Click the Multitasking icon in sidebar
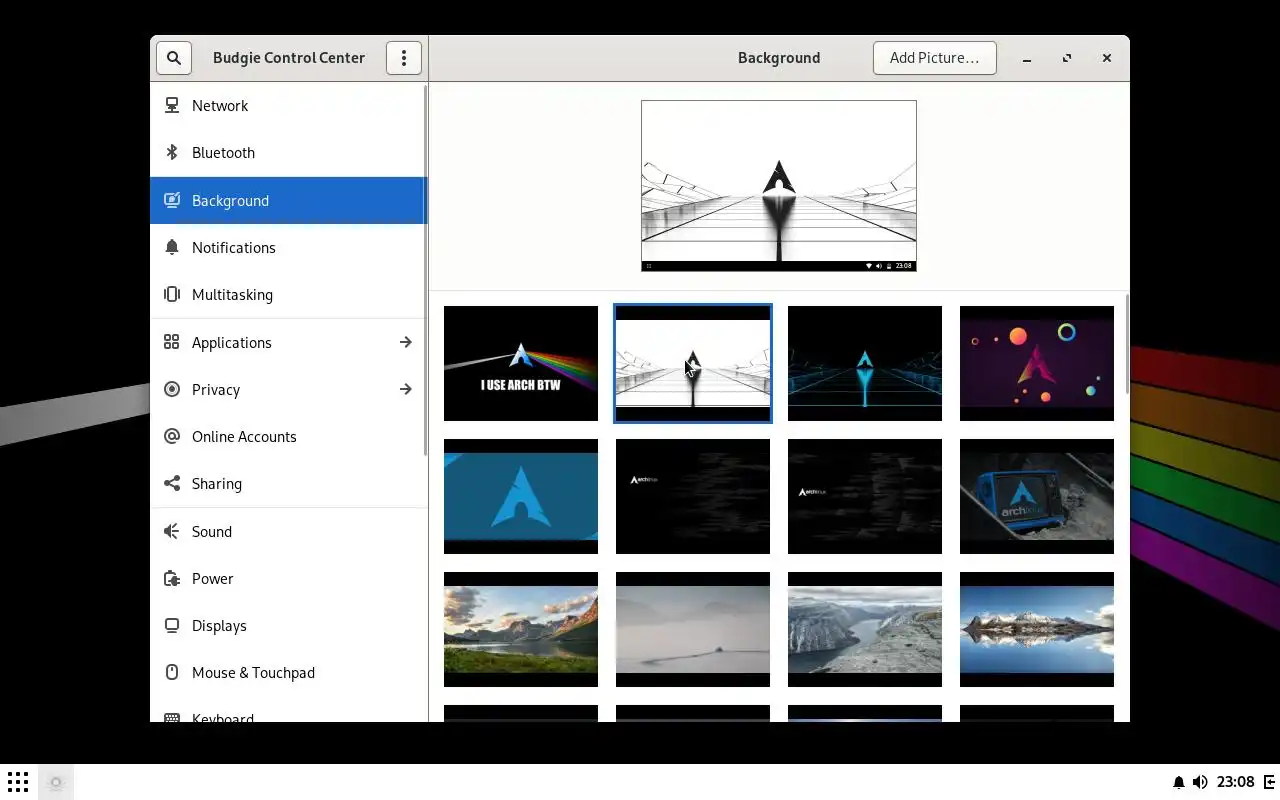The image size is (1280, 800). 172,294
